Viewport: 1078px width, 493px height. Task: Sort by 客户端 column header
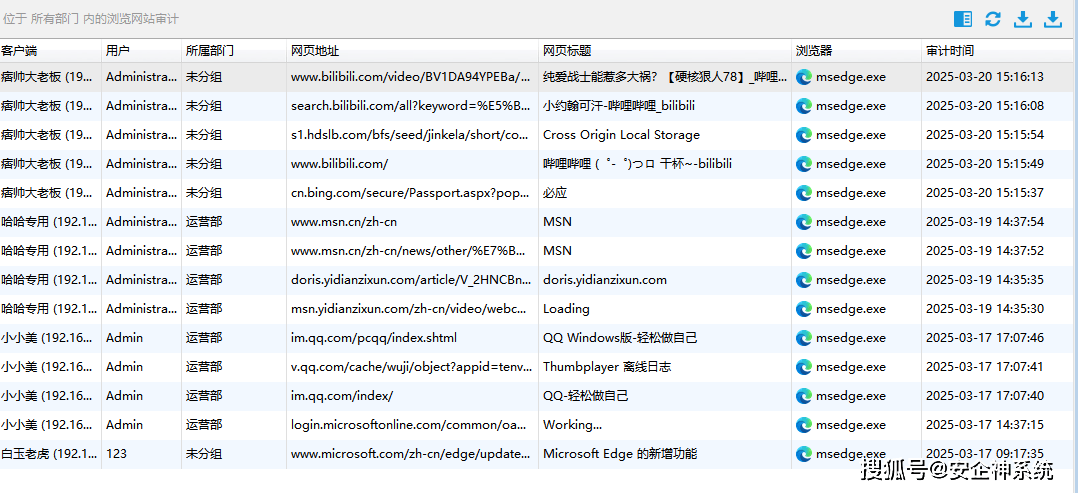pos(51,51)
